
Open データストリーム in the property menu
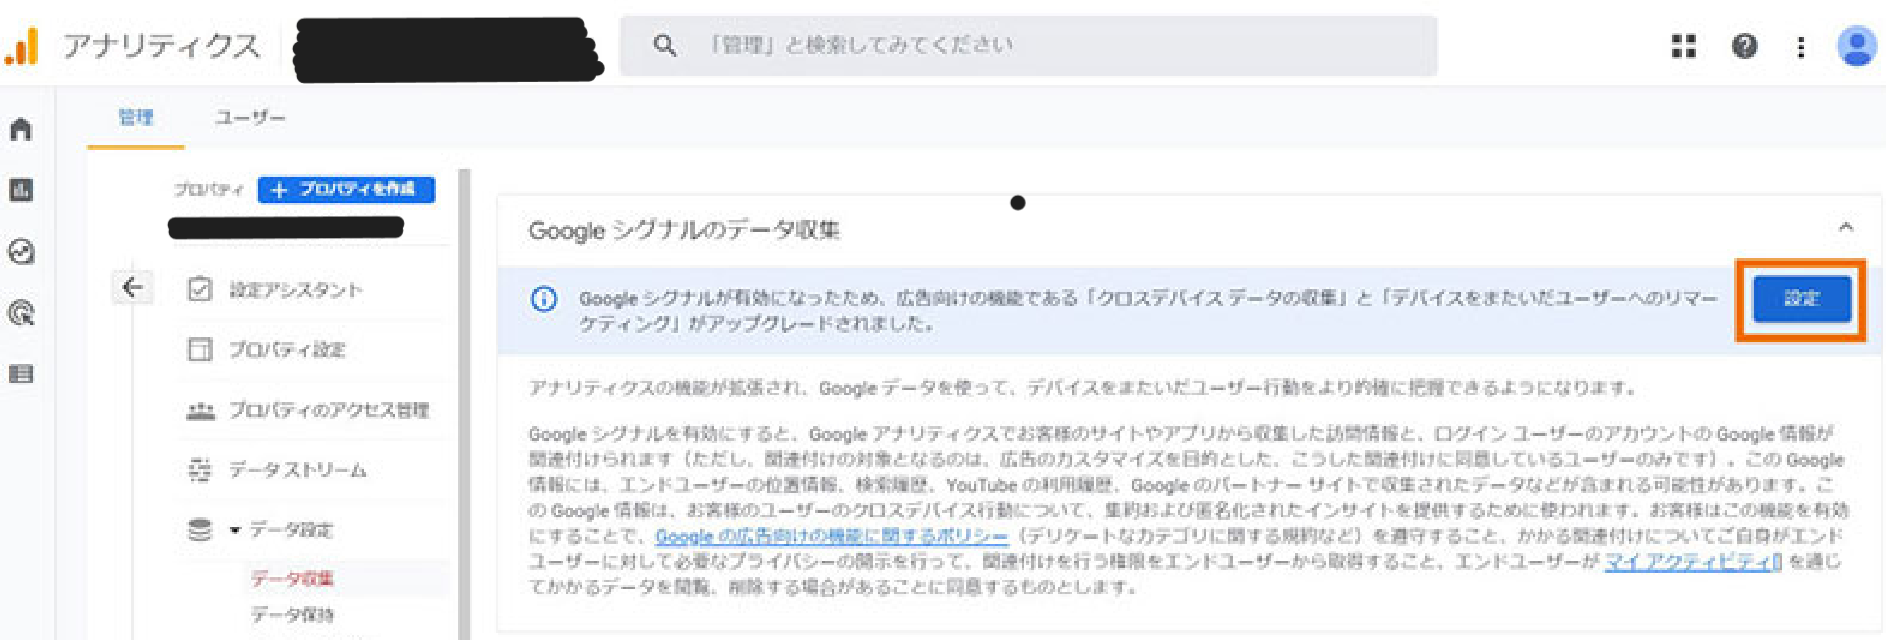277,470
